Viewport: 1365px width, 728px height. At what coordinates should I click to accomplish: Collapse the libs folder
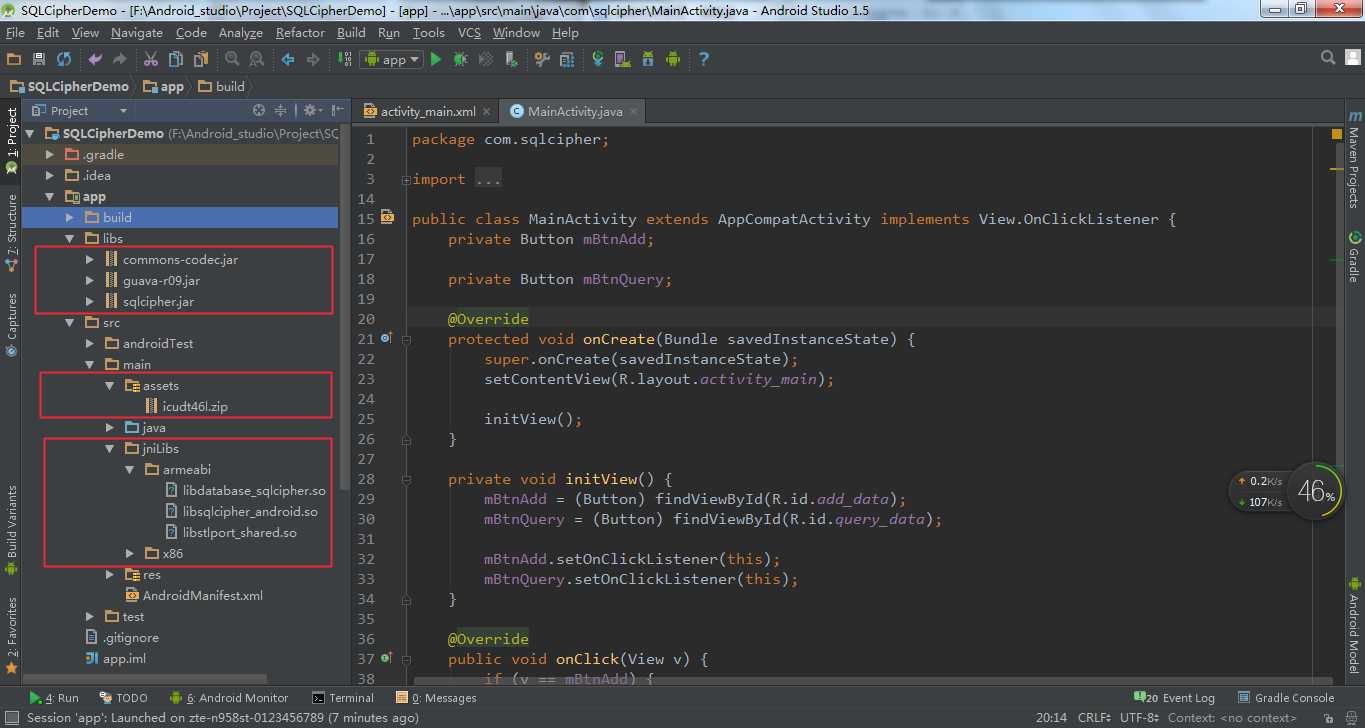click(69, 238)
